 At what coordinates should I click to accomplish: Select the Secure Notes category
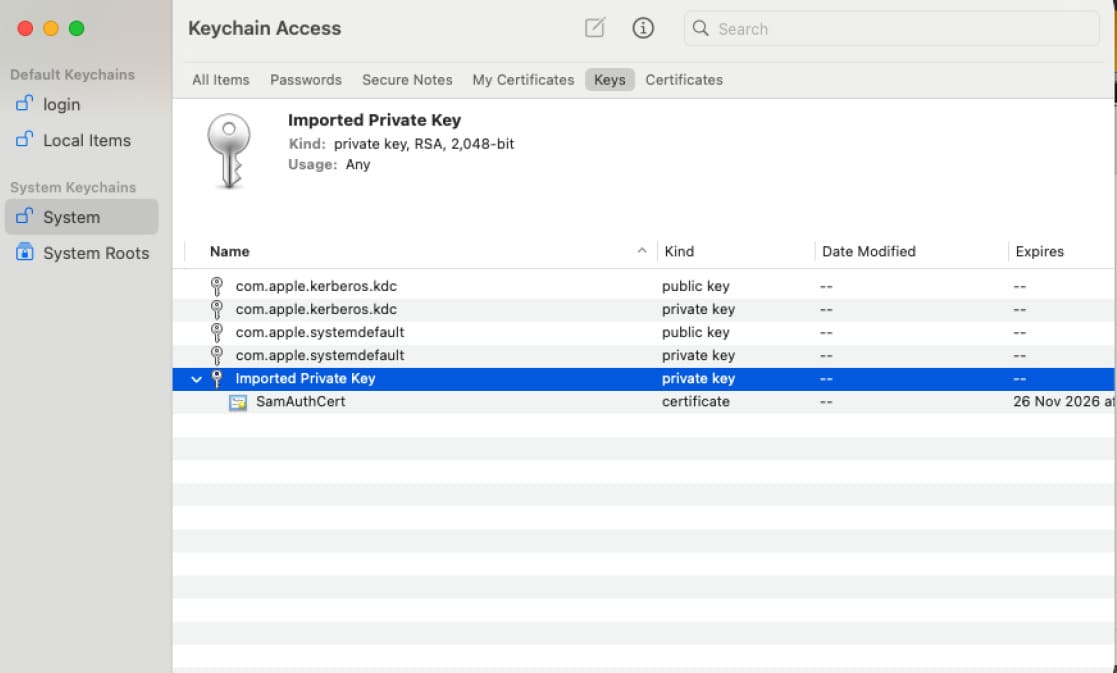407,80
